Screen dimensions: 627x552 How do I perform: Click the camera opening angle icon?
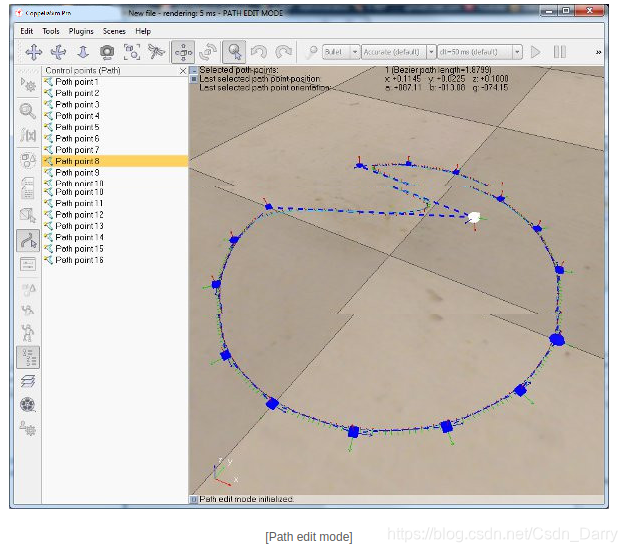coord(107,52)
